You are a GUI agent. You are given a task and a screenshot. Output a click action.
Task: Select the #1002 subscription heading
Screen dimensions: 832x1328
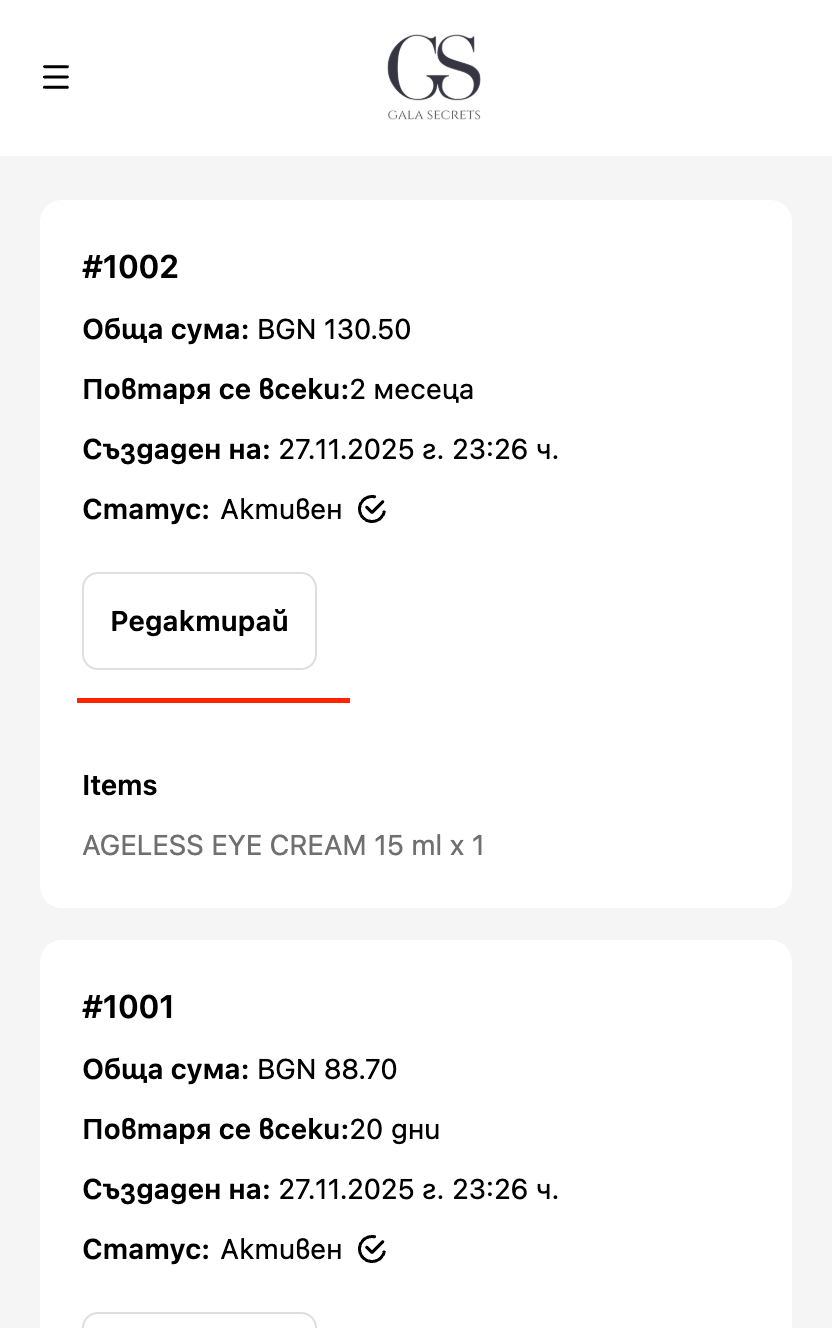coord(130,267)
